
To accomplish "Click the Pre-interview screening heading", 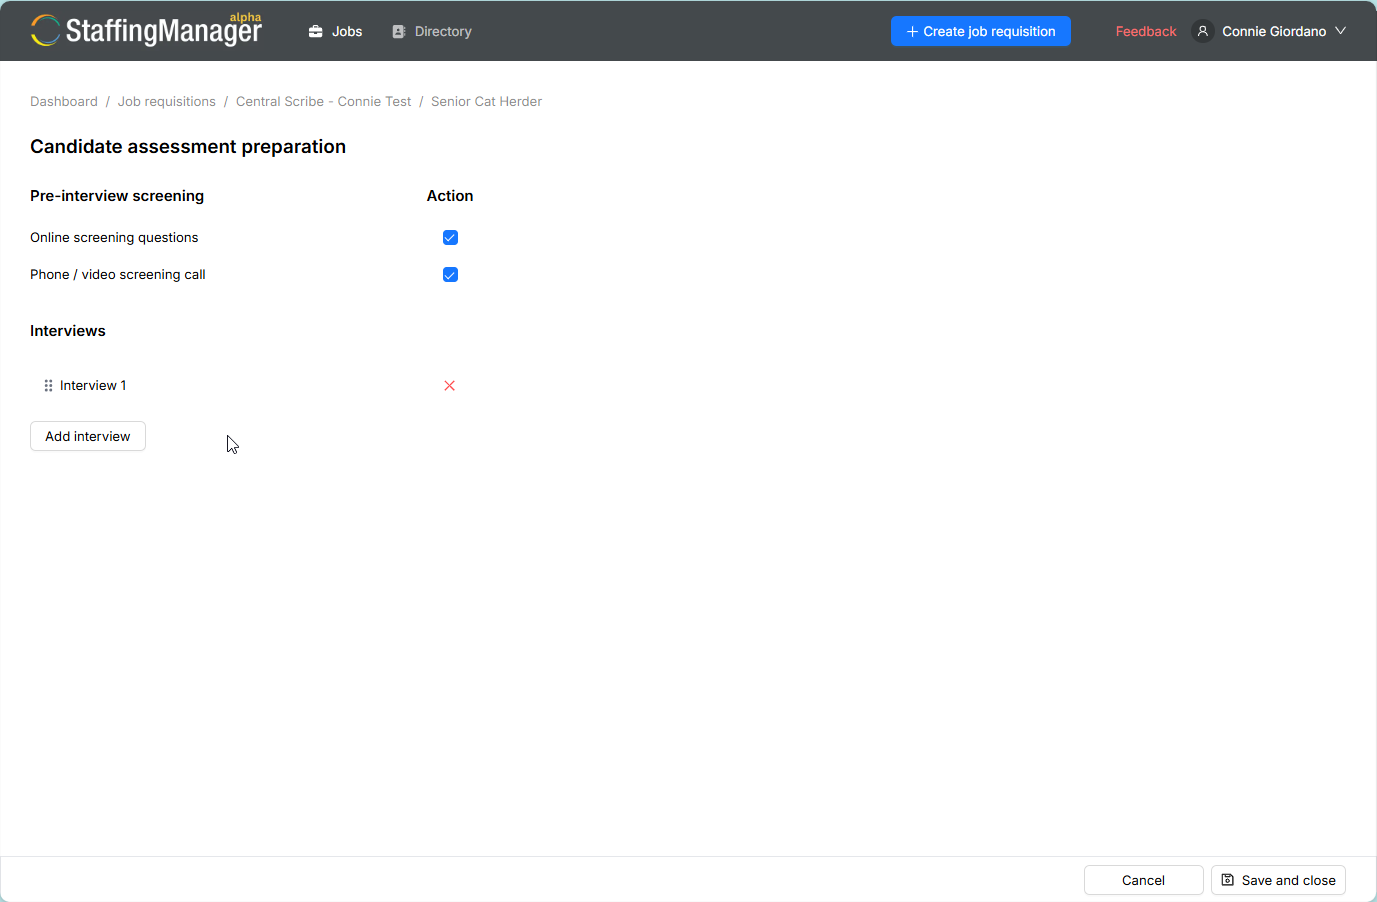I will pos(117,196).
